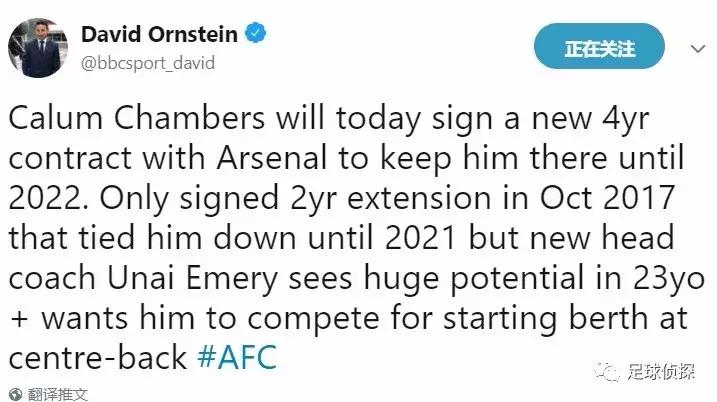Click 'Oct 2017' in the tweet text
This screenshot has width=717, height=402.
coord(588,198)
